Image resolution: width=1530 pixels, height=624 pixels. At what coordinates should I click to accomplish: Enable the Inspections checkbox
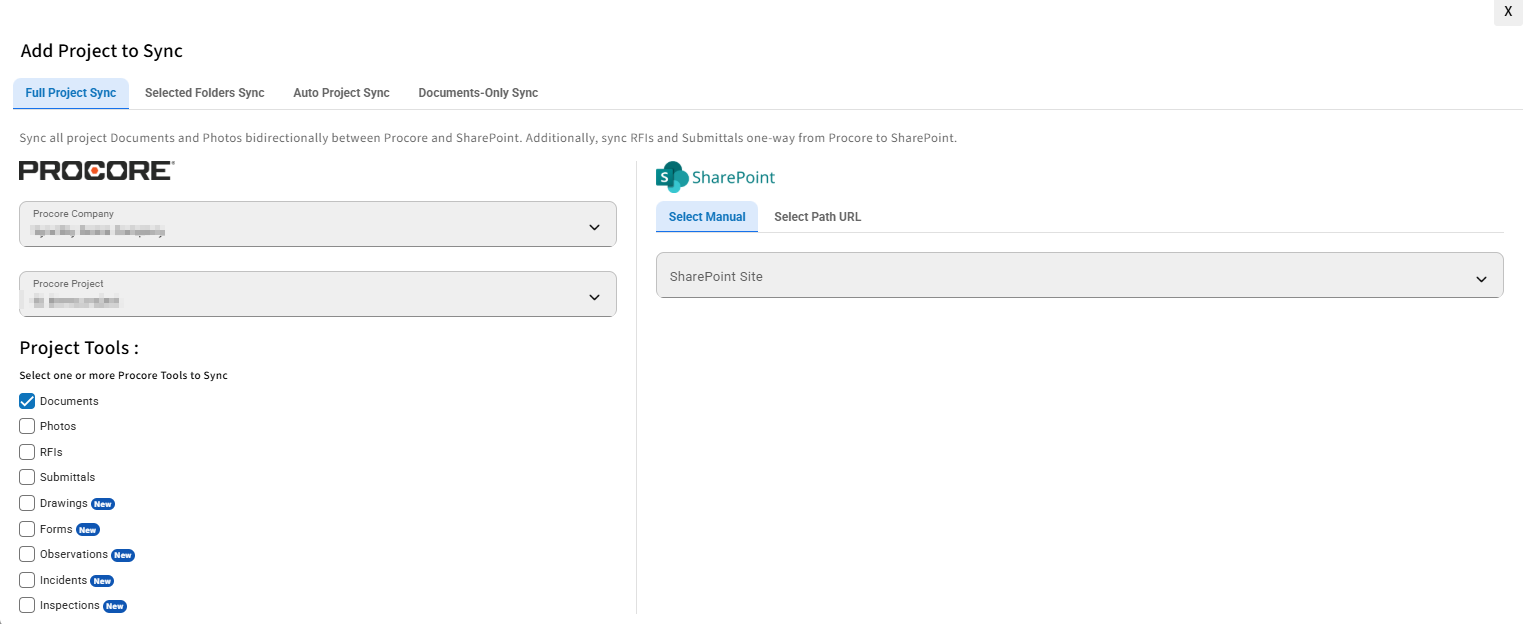[27, 605]
